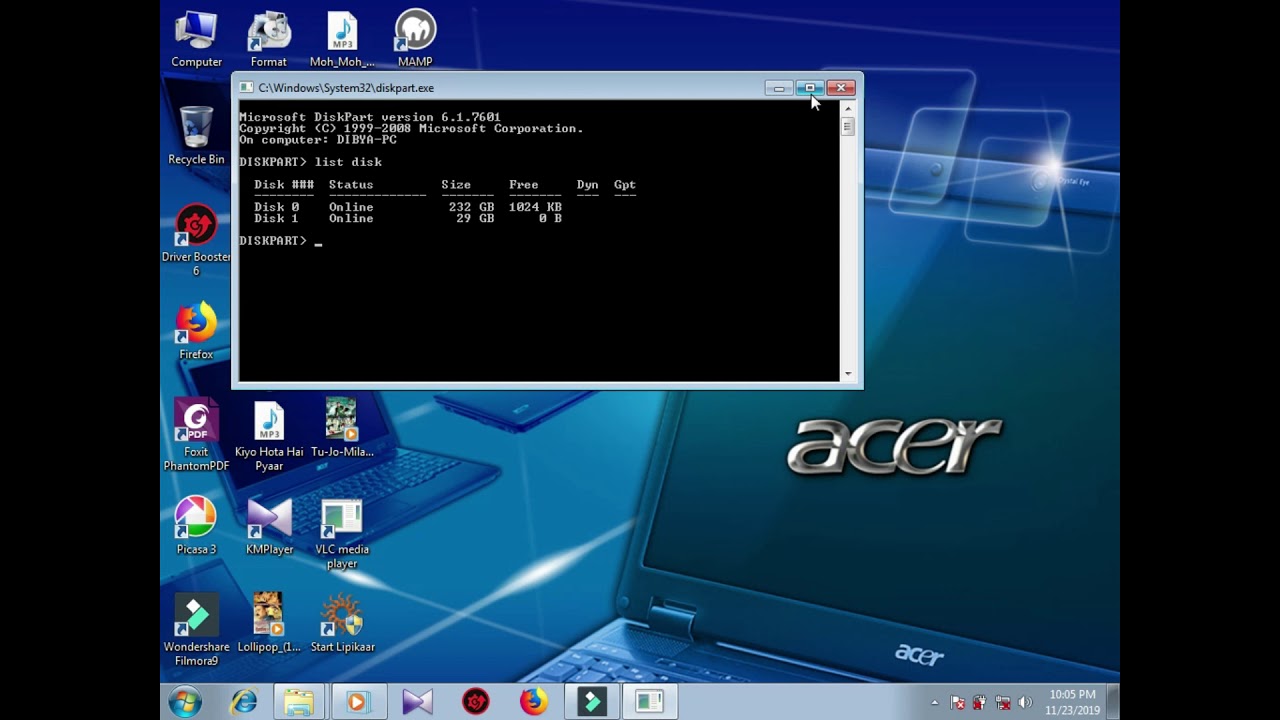Viewport: 1280px width, 720px height.
Task: Click the power plug tray icon
Action: 979,703
